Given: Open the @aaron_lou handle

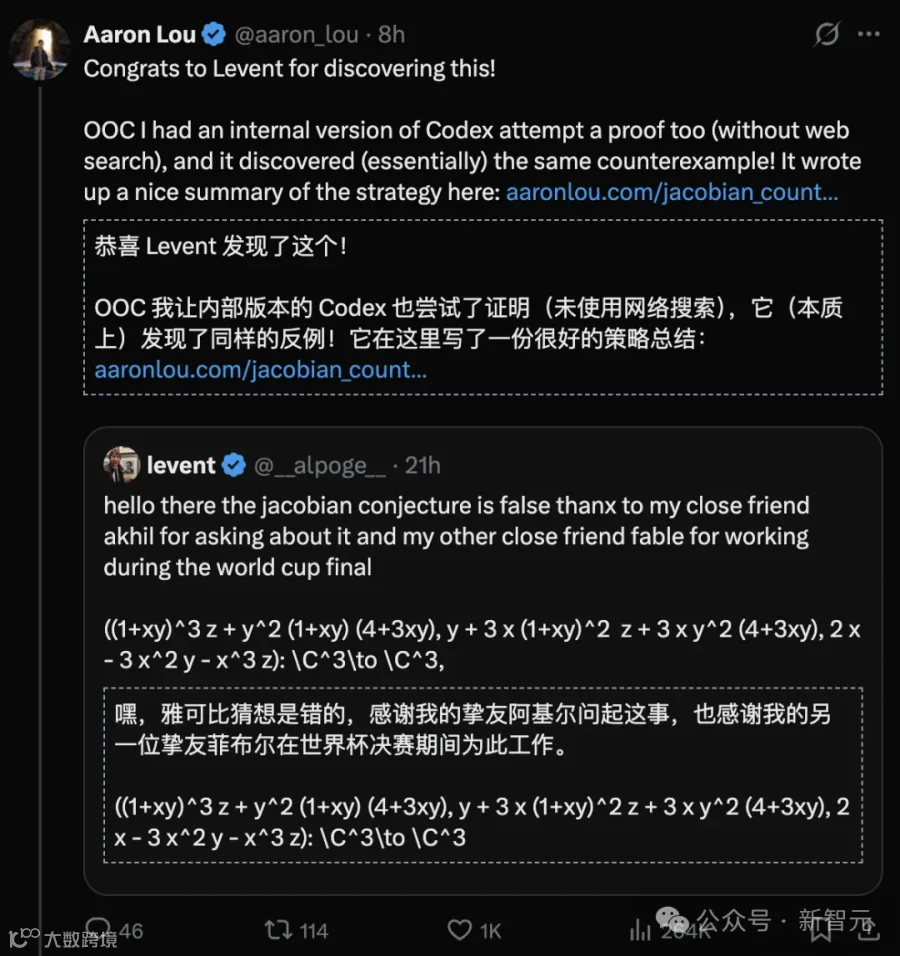Looking at the screenshot, I should (296, 35).
